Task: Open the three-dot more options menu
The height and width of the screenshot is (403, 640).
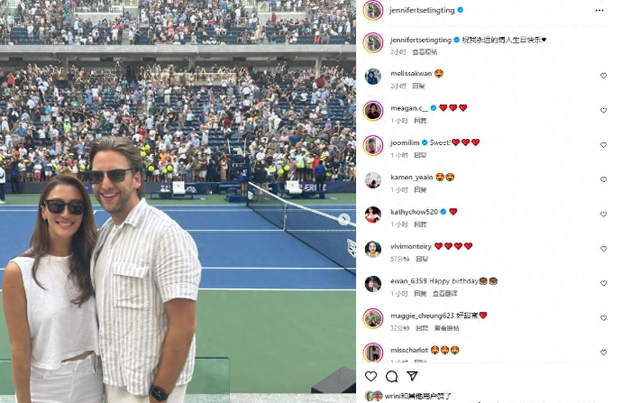Action: [x=599, y=10]
